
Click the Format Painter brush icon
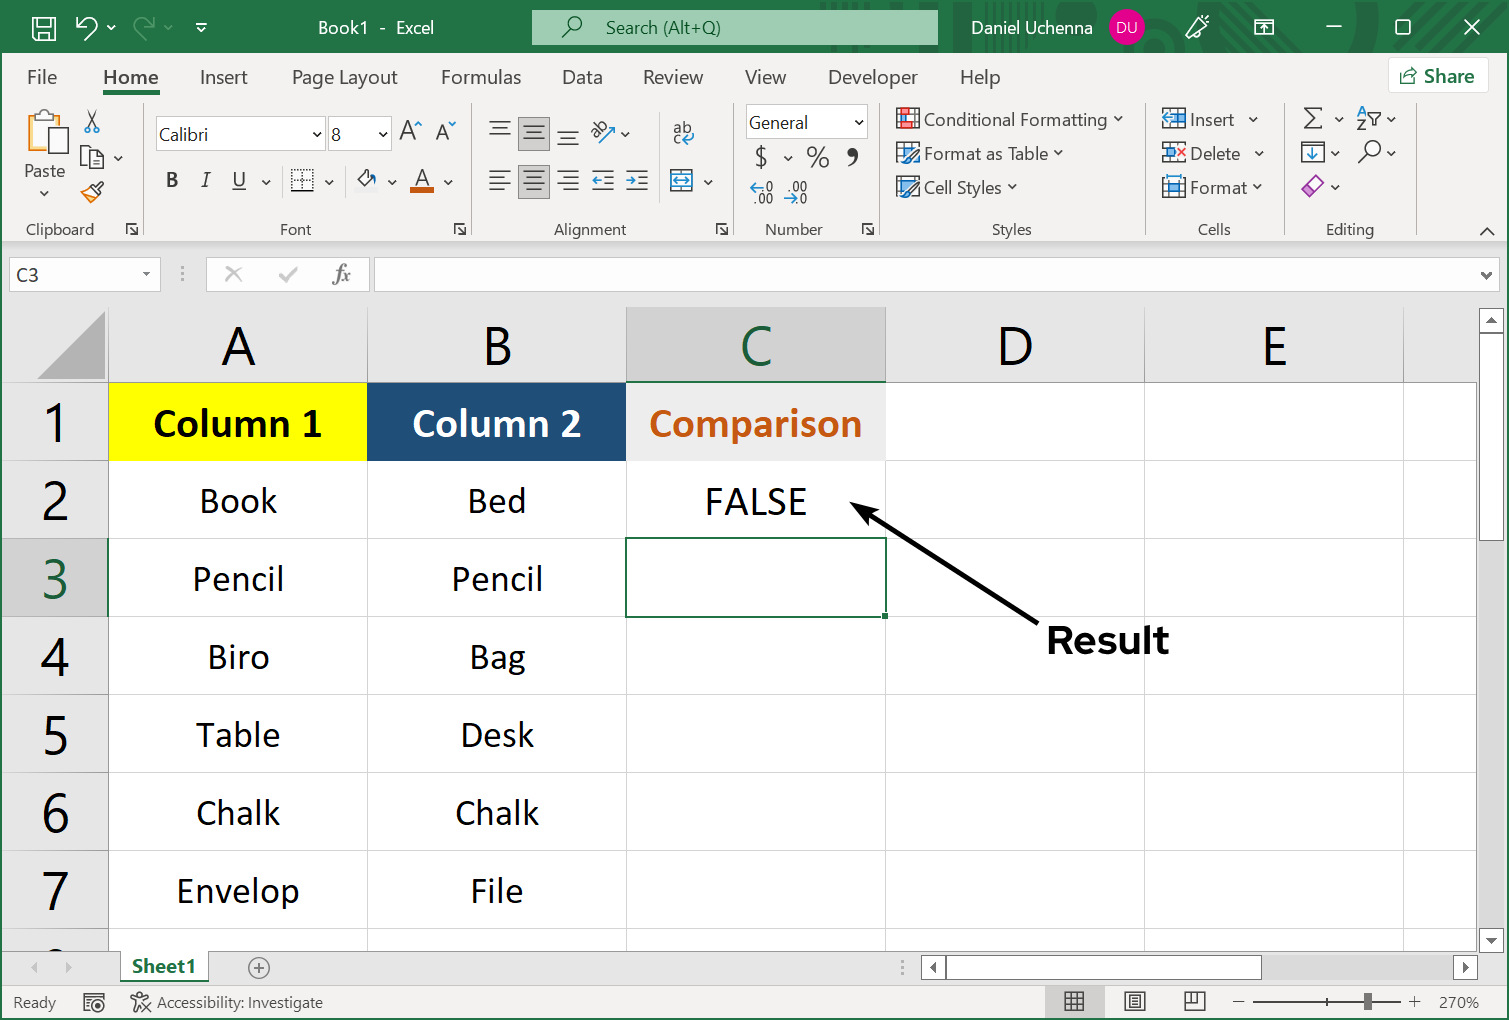92,191
